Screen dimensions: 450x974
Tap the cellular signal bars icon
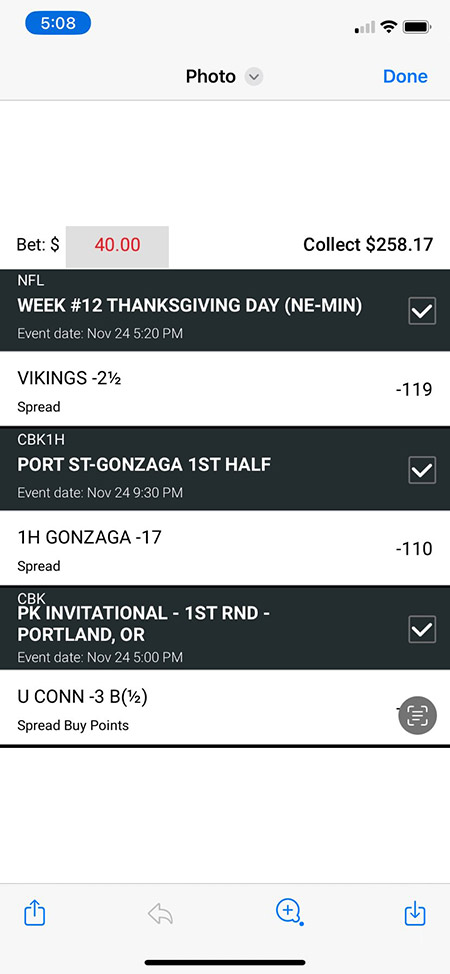pos(365,27)
